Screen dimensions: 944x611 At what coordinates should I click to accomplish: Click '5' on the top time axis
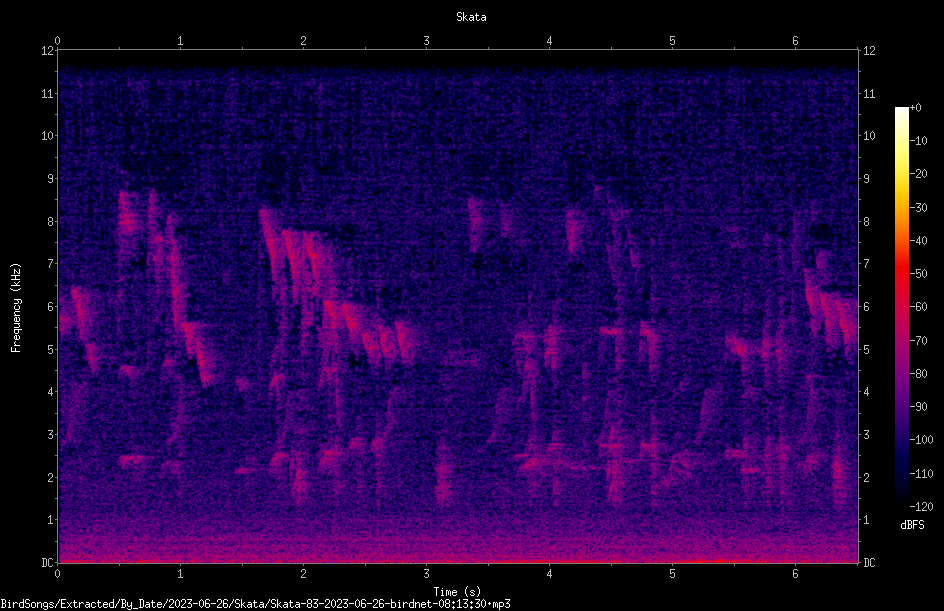(672, 41)
